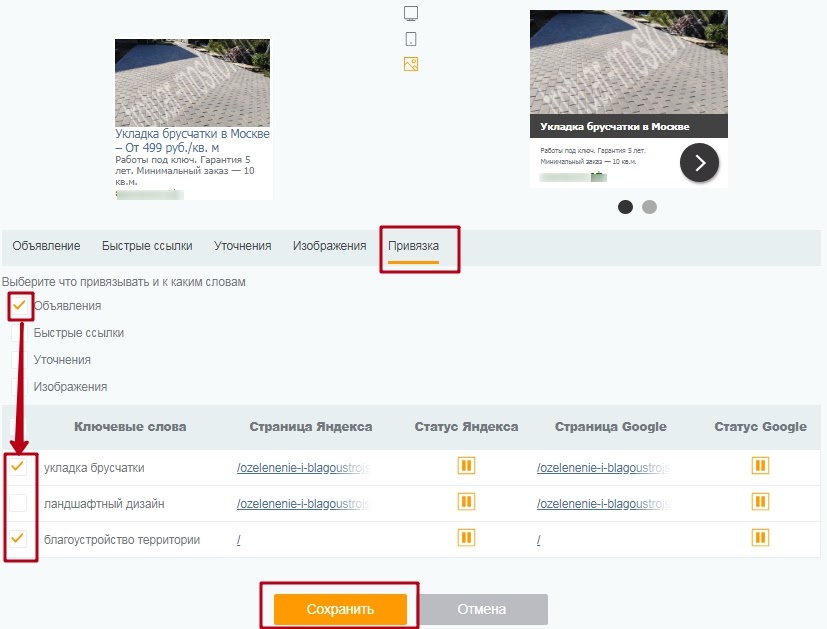The width and height of the screenshot is (827, 629).
Task: Toggle the Объявления checkbox
Action: pos(19,305)
